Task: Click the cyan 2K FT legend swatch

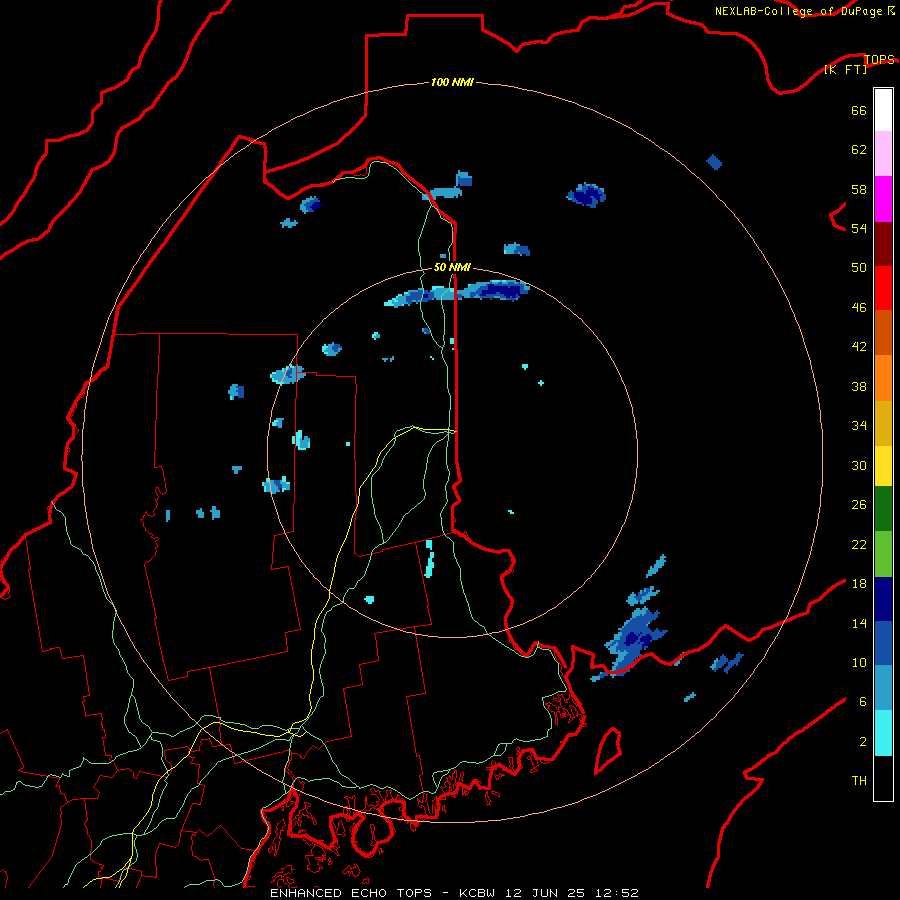Action: [x=883, y=733]
